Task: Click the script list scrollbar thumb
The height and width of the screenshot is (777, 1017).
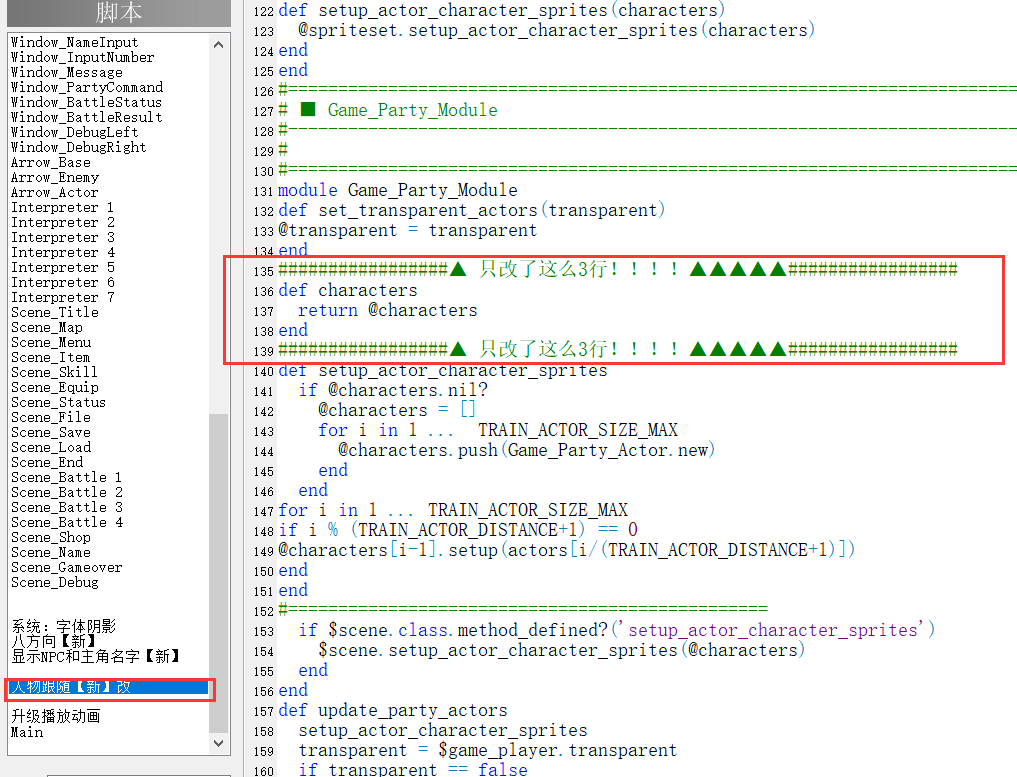Action: [x=219, y=573]
